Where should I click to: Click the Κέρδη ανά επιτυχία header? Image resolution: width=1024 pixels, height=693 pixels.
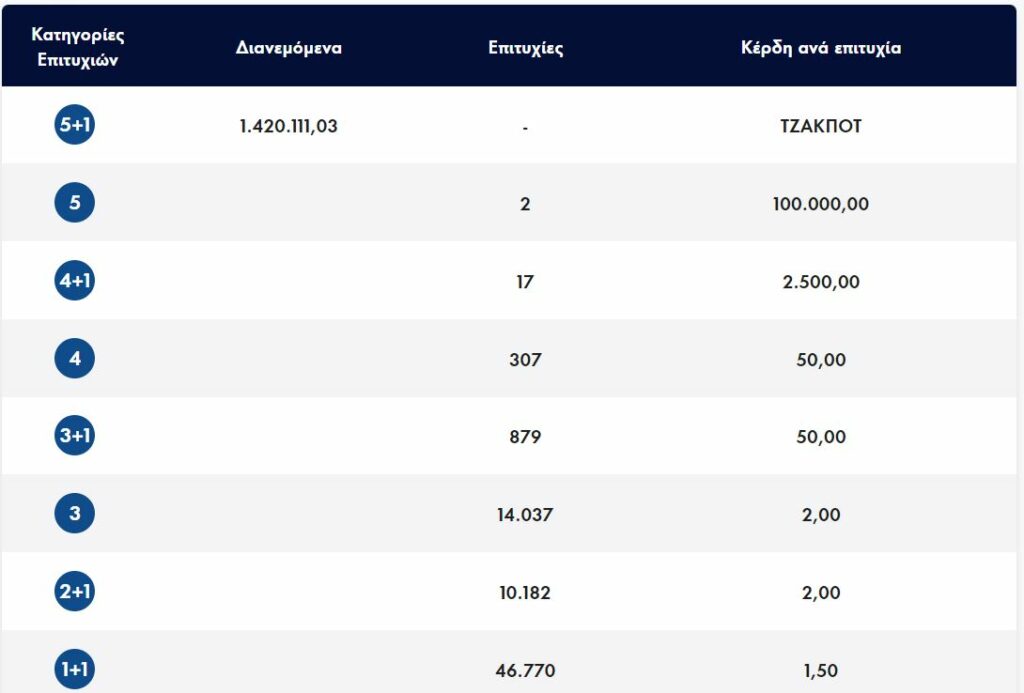point(821,48)
